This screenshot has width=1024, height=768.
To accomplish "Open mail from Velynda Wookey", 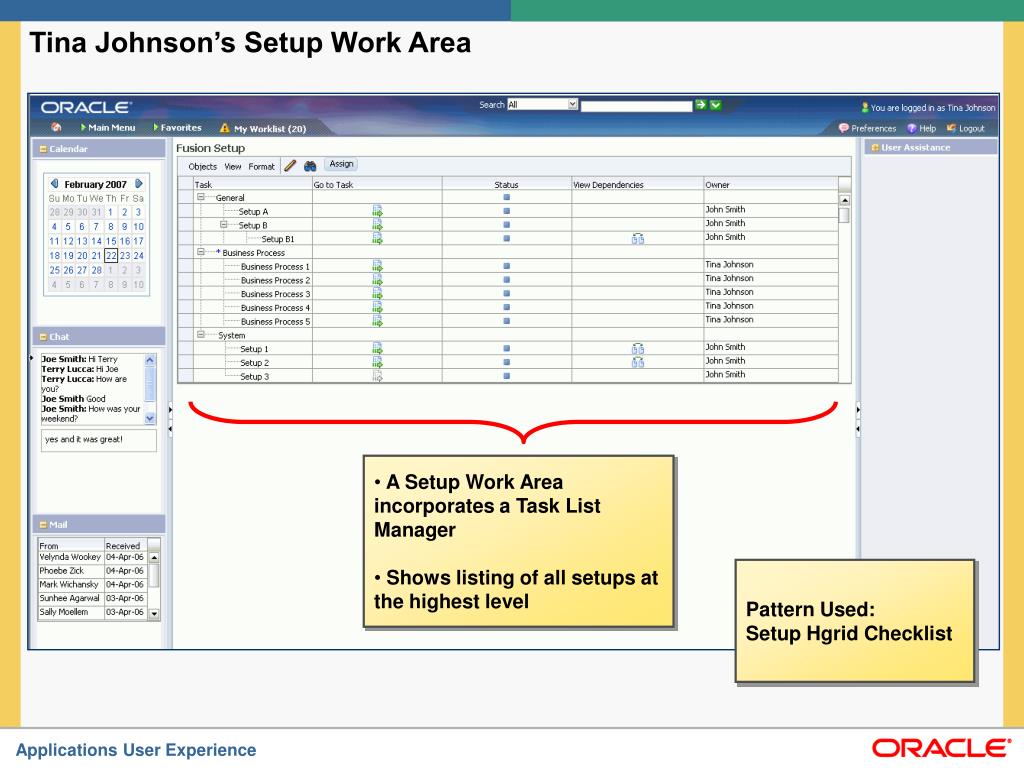I will (93, 557).
